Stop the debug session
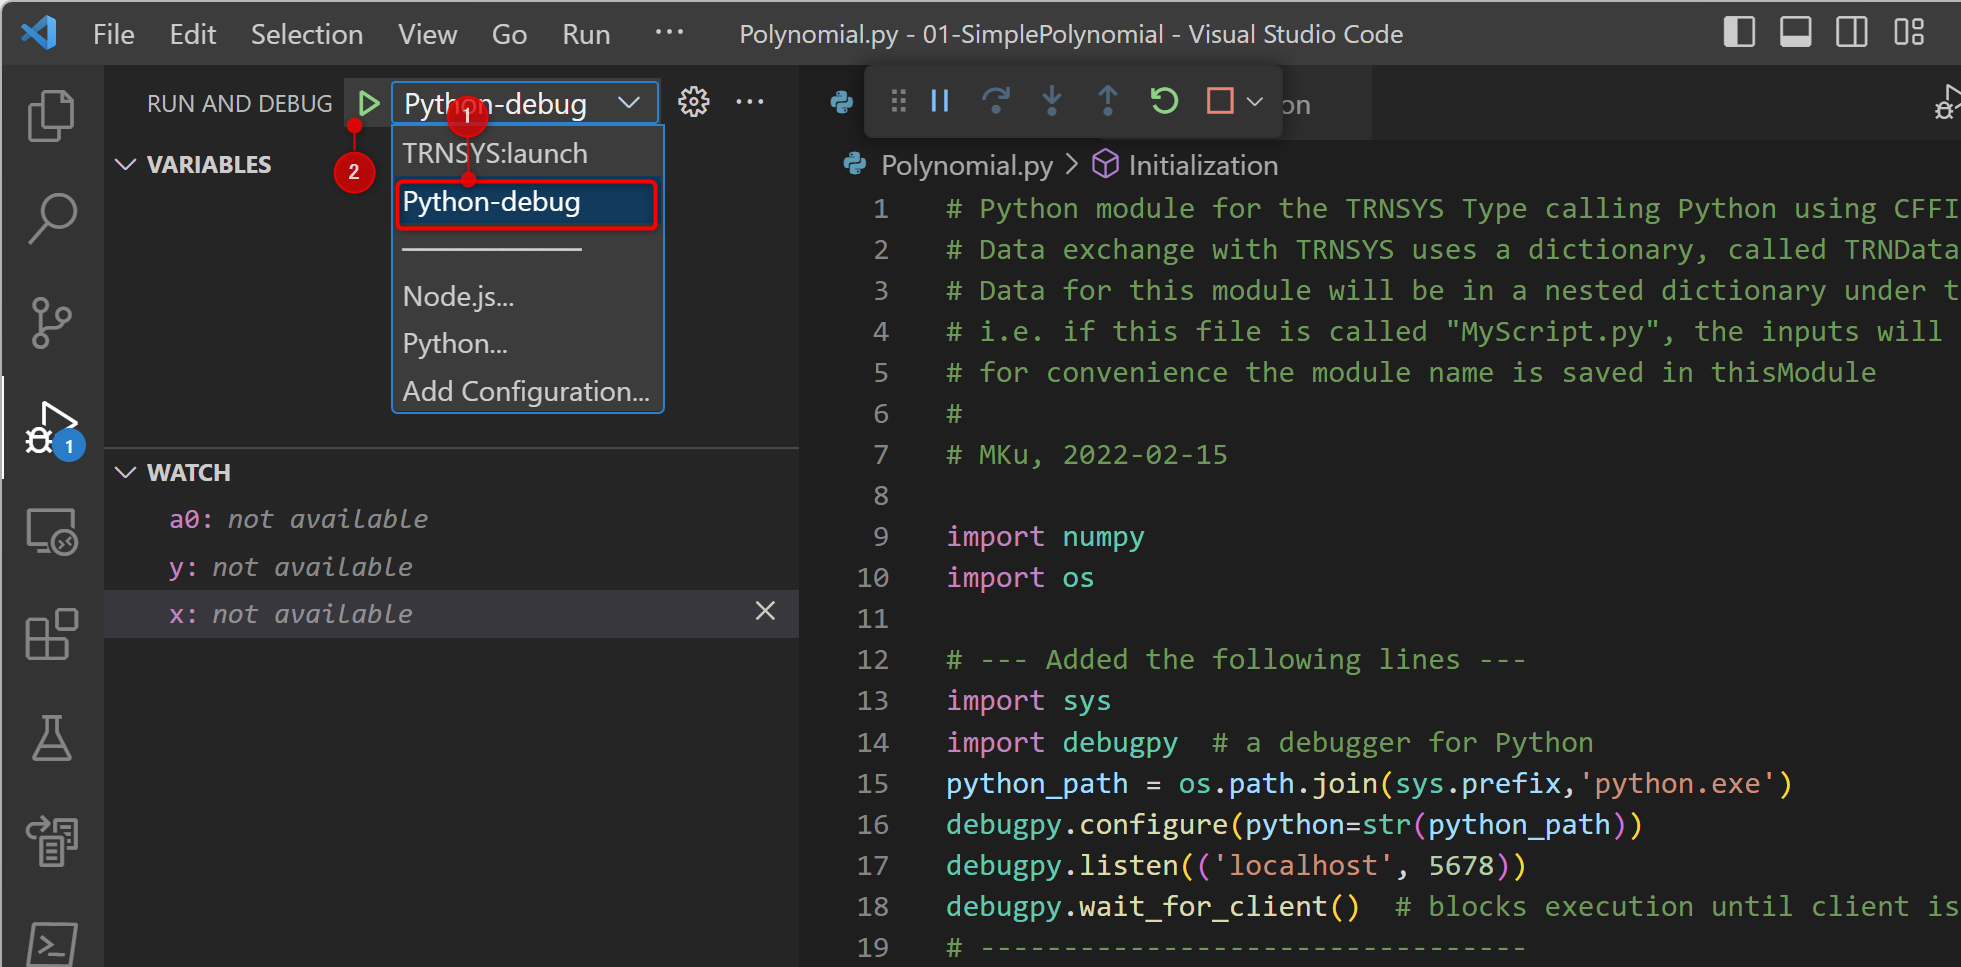Image resolution: width=1961 pixels, height=967 pixels. click(1220, 101)
